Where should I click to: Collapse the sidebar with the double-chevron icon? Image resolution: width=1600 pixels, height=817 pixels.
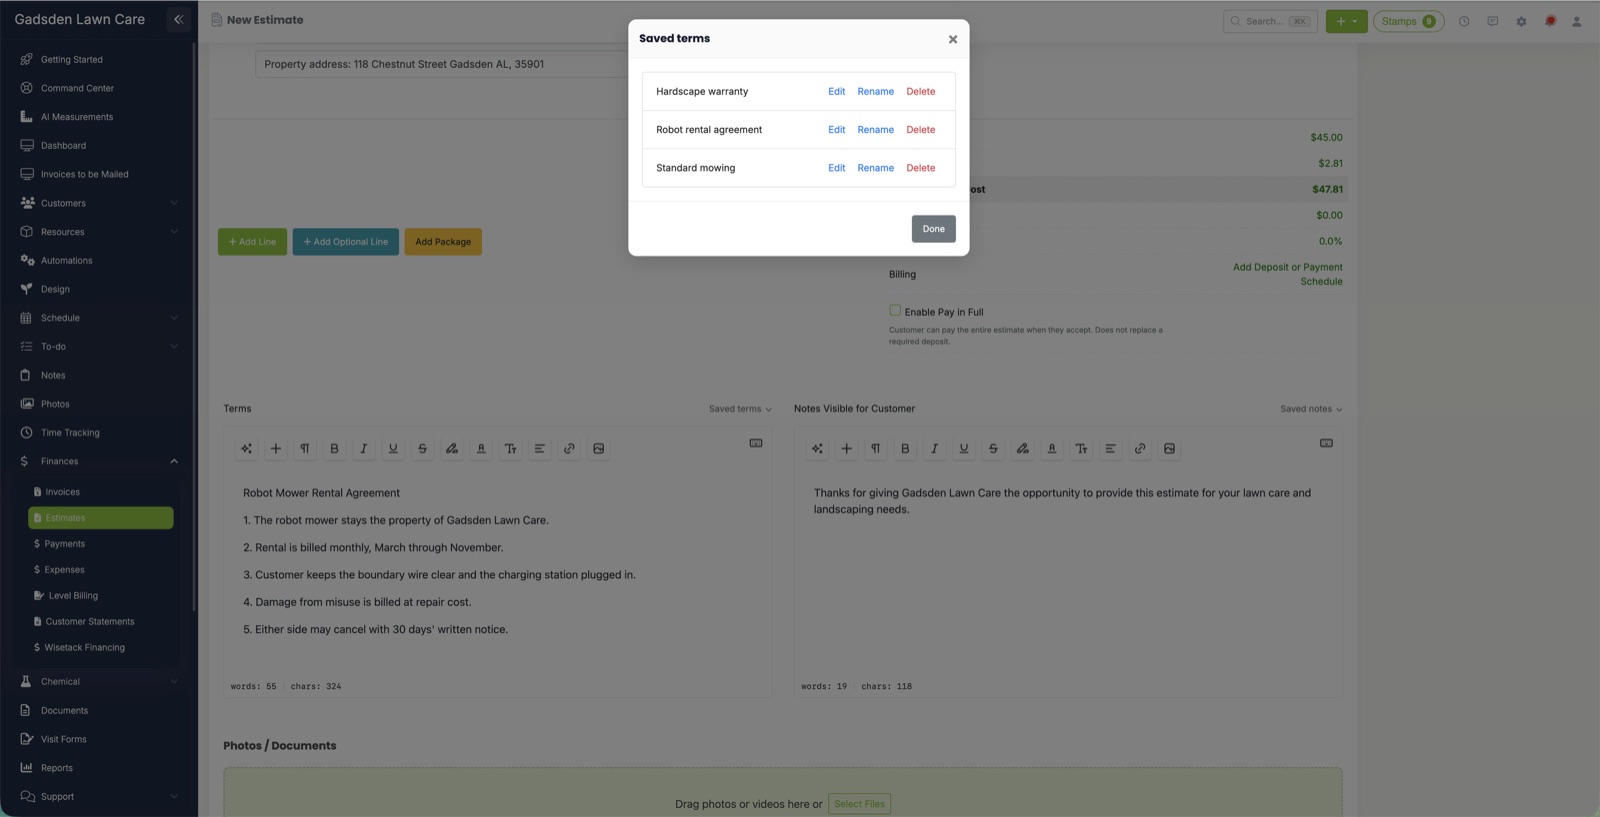coord(179,19)
